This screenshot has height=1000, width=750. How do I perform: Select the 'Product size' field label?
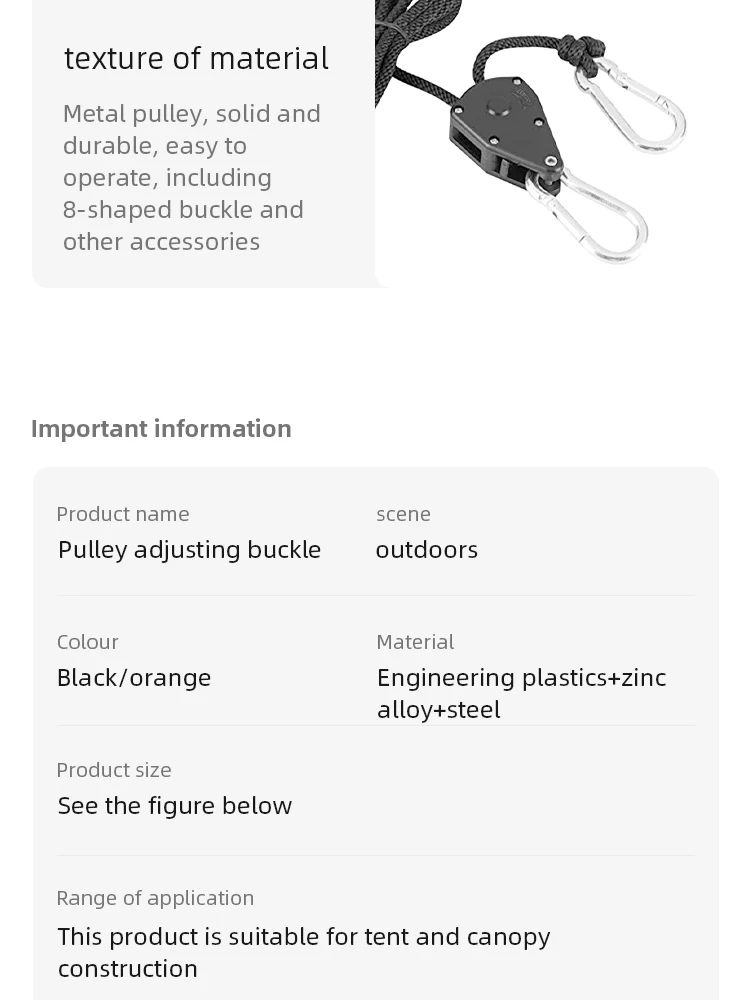click(x=114, y=770)
